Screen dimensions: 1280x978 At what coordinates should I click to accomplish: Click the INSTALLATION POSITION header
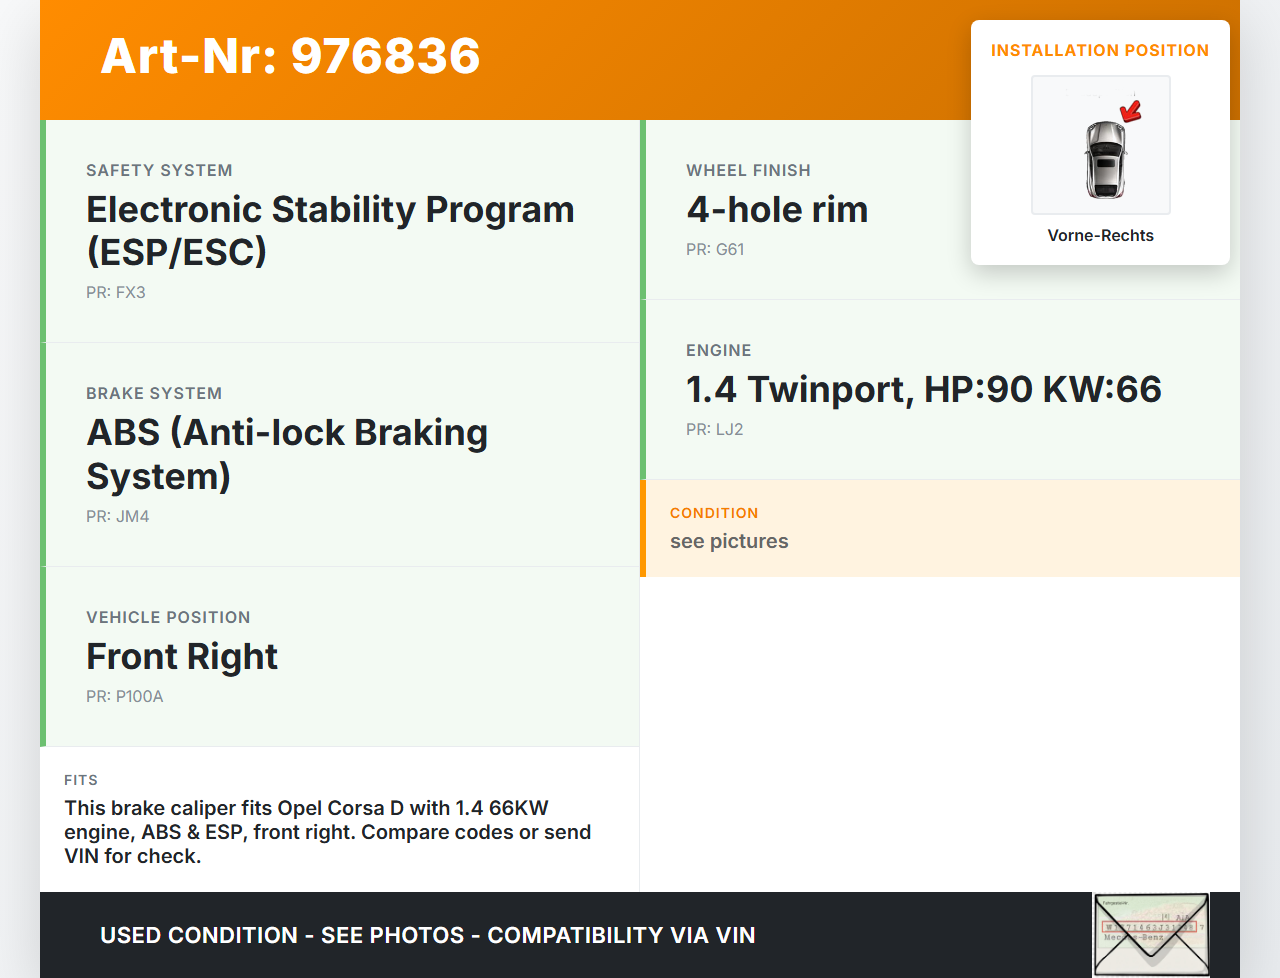[1100, 51]
